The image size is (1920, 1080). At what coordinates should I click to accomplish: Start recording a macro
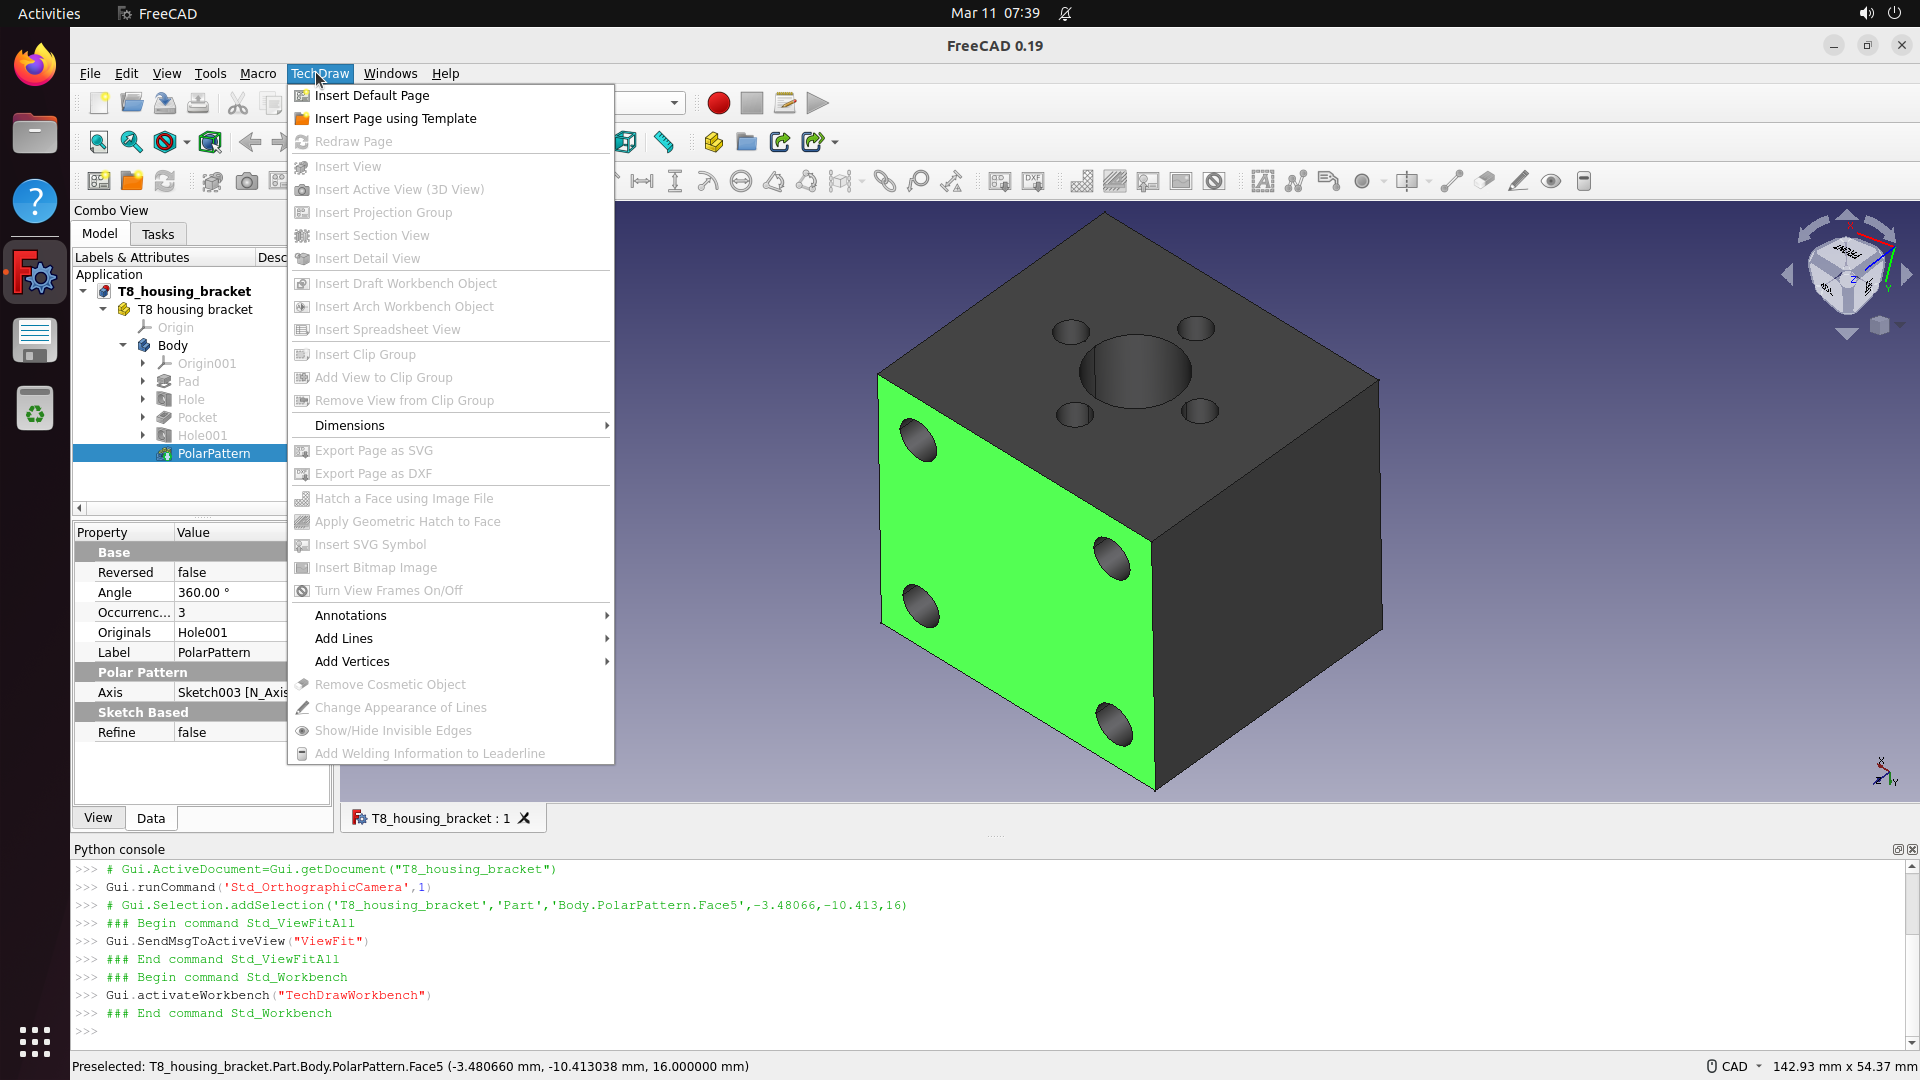click(x=718, y=103)
